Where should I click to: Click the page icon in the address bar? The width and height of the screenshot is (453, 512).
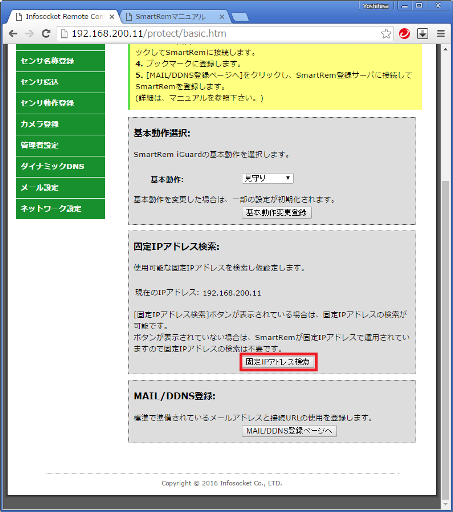click(64, 34)
